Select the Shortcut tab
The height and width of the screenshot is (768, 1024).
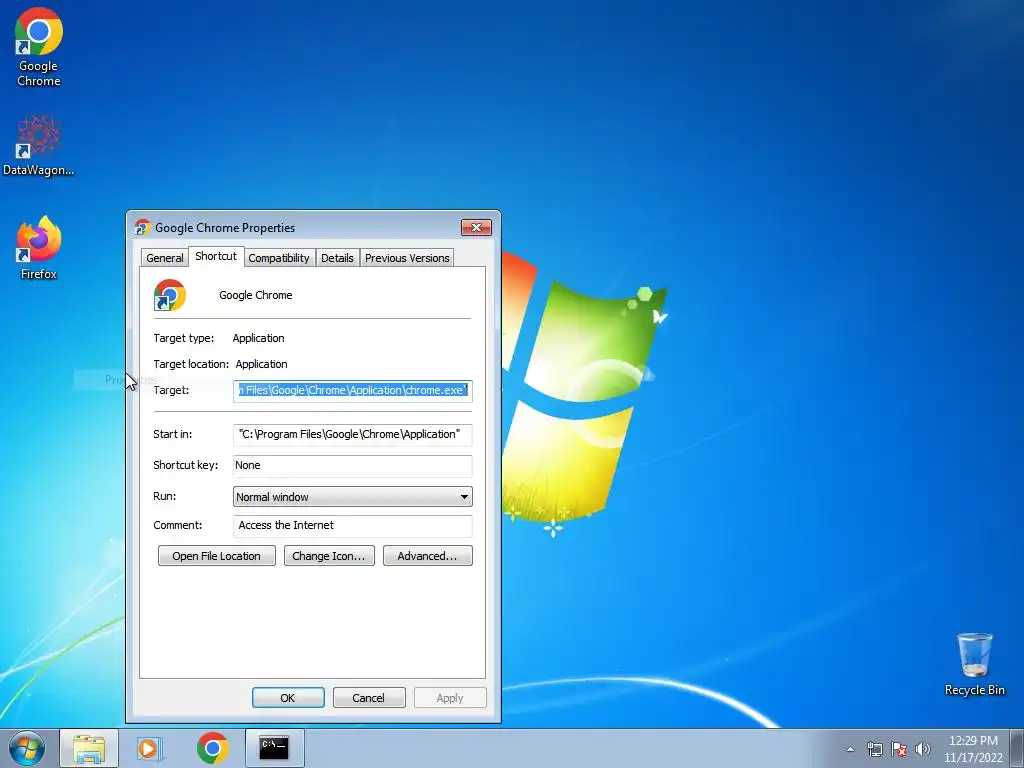[216, 256]
